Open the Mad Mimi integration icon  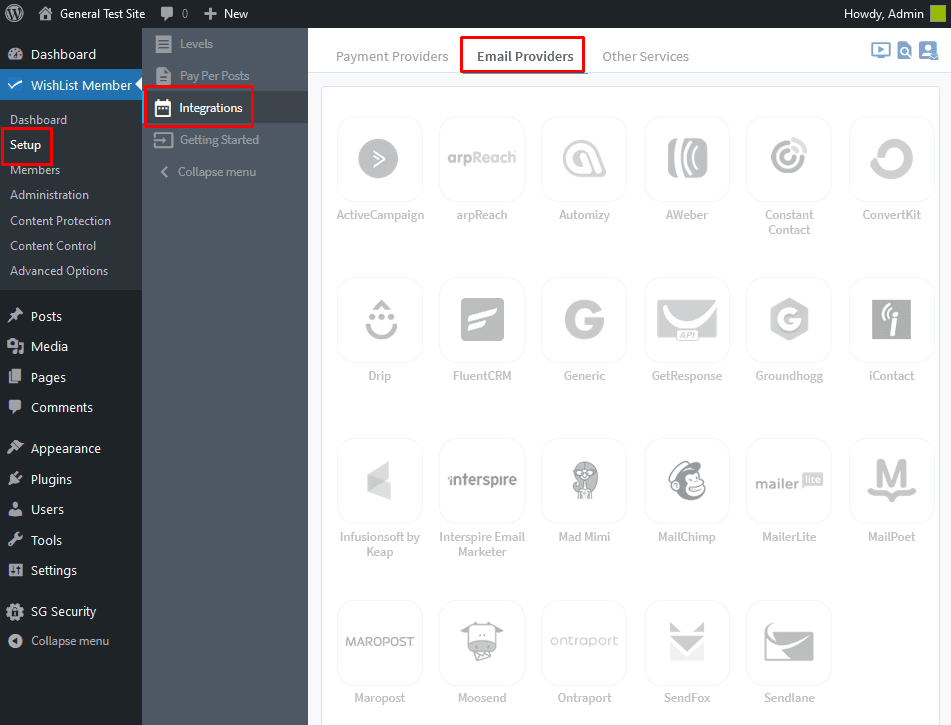tap(584, 481)
